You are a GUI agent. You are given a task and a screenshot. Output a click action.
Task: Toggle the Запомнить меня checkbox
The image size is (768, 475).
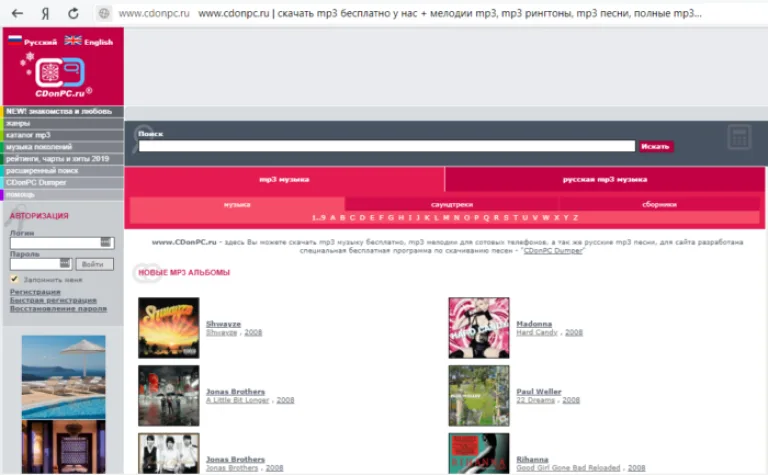14,279
